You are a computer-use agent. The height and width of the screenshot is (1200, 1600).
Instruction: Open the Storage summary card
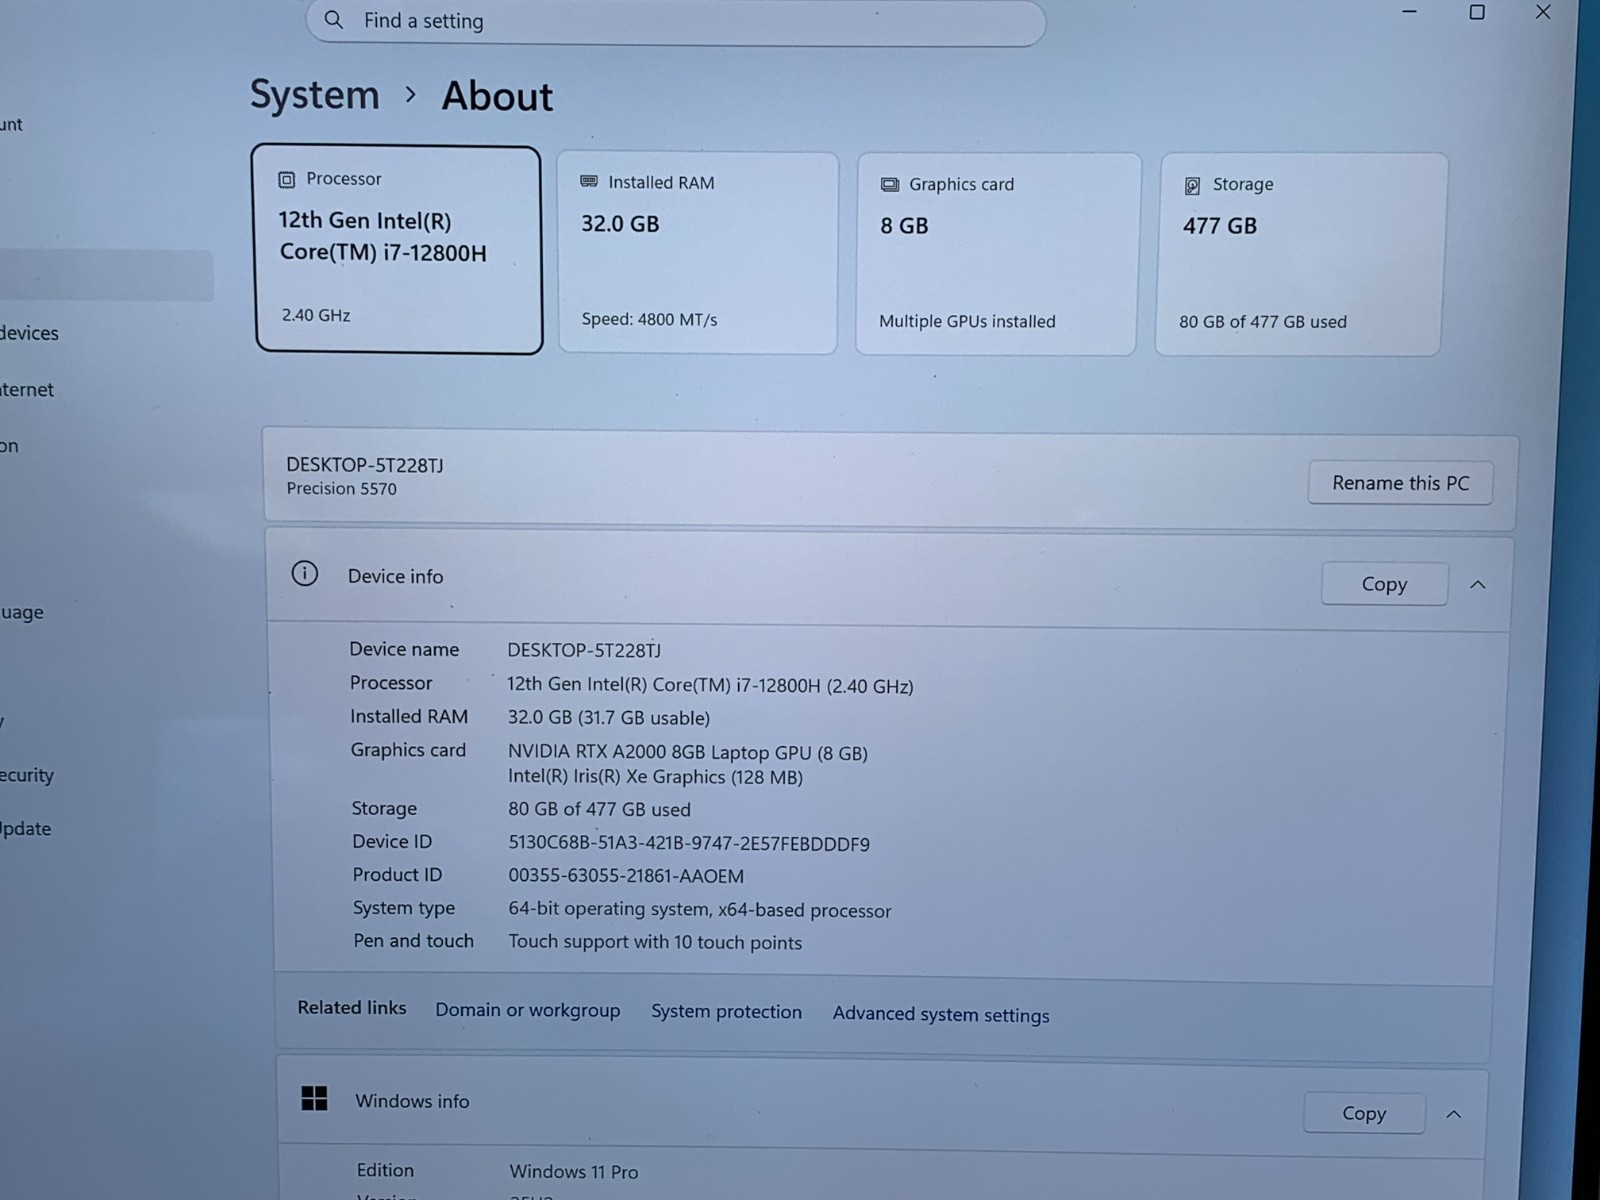coord(1299,254)
